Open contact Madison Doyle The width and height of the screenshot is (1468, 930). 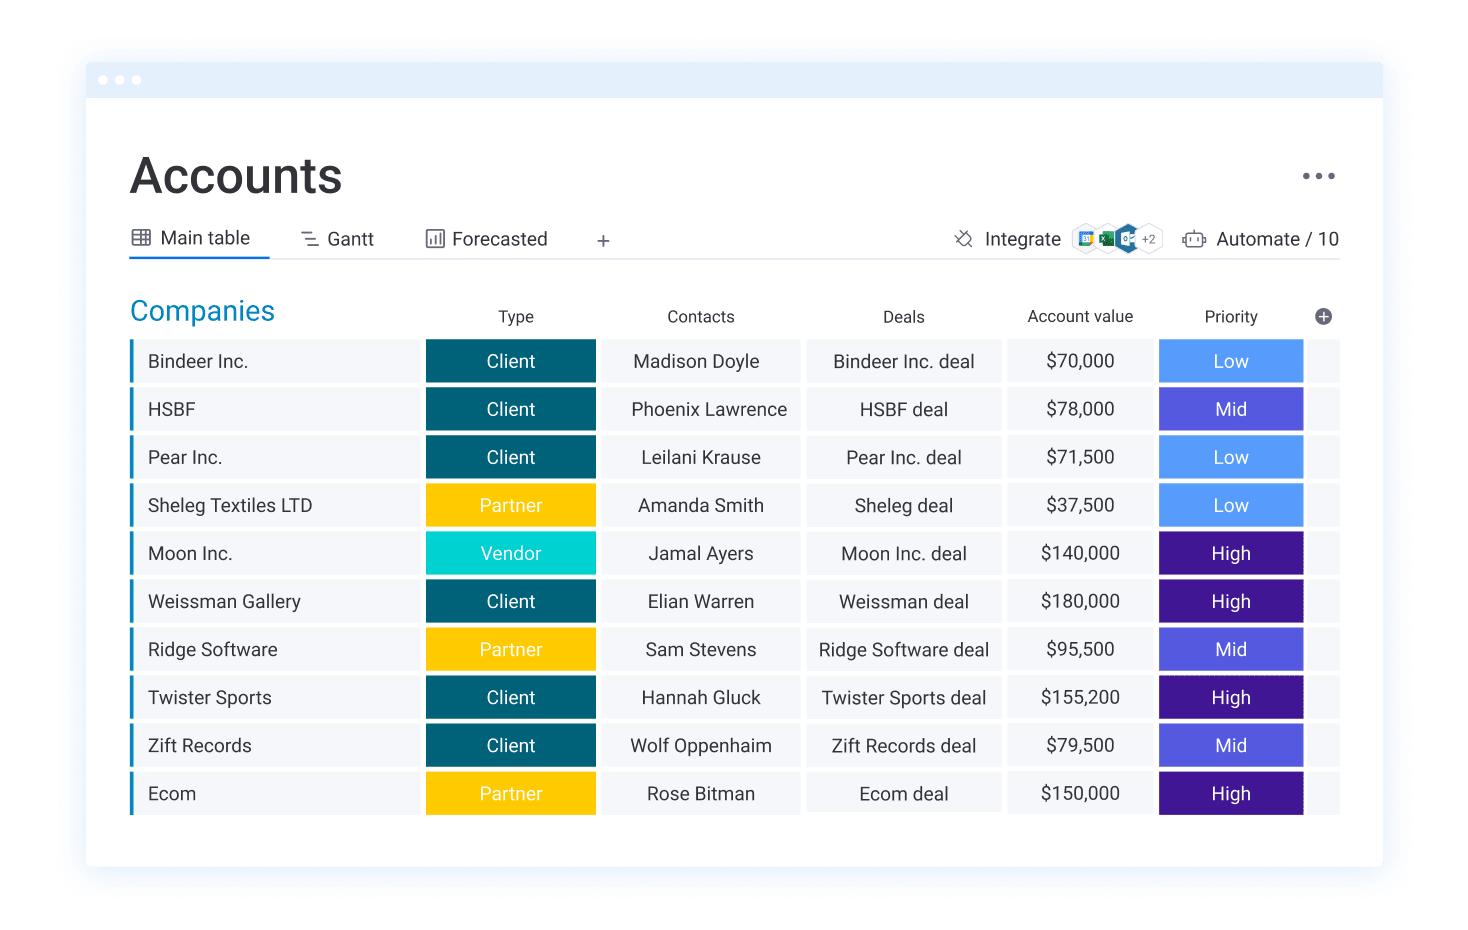(696, 362)
